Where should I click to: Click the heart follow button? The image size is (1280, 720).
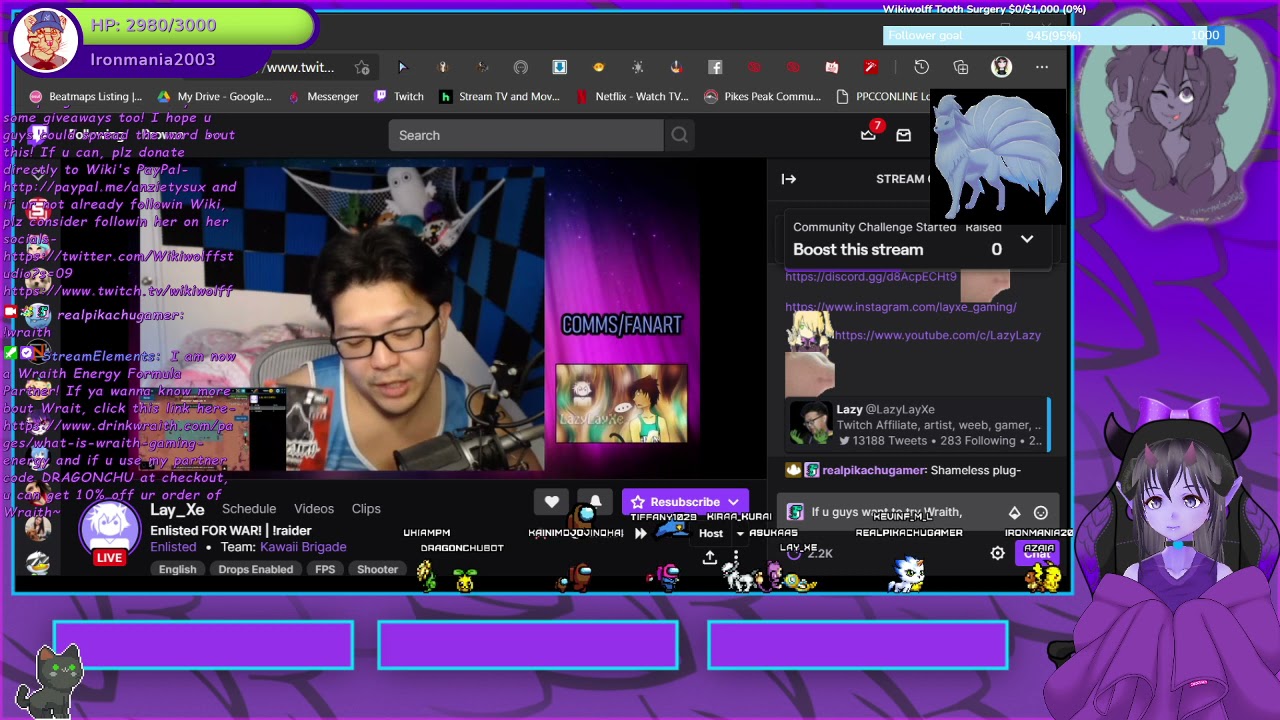552,502
